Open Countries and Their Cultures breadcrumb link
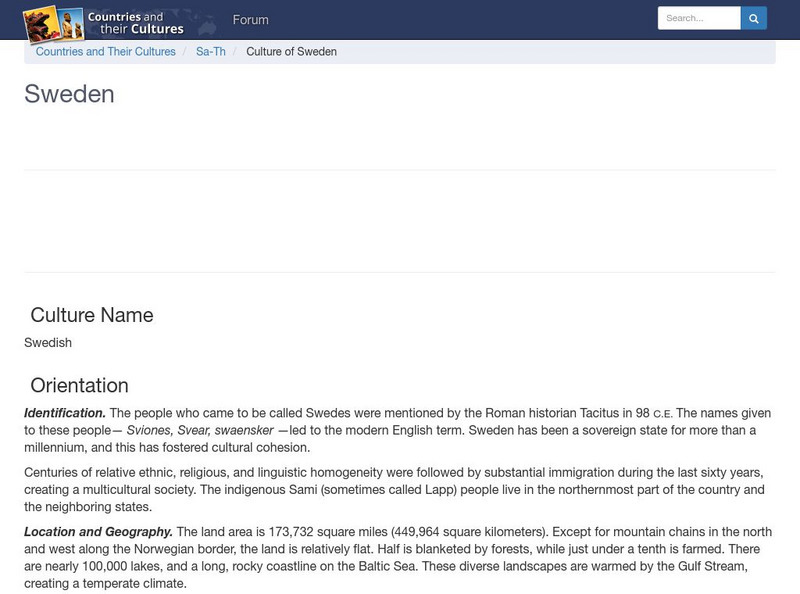This screenshot has height=594, width=800. [x=106, y=52]
